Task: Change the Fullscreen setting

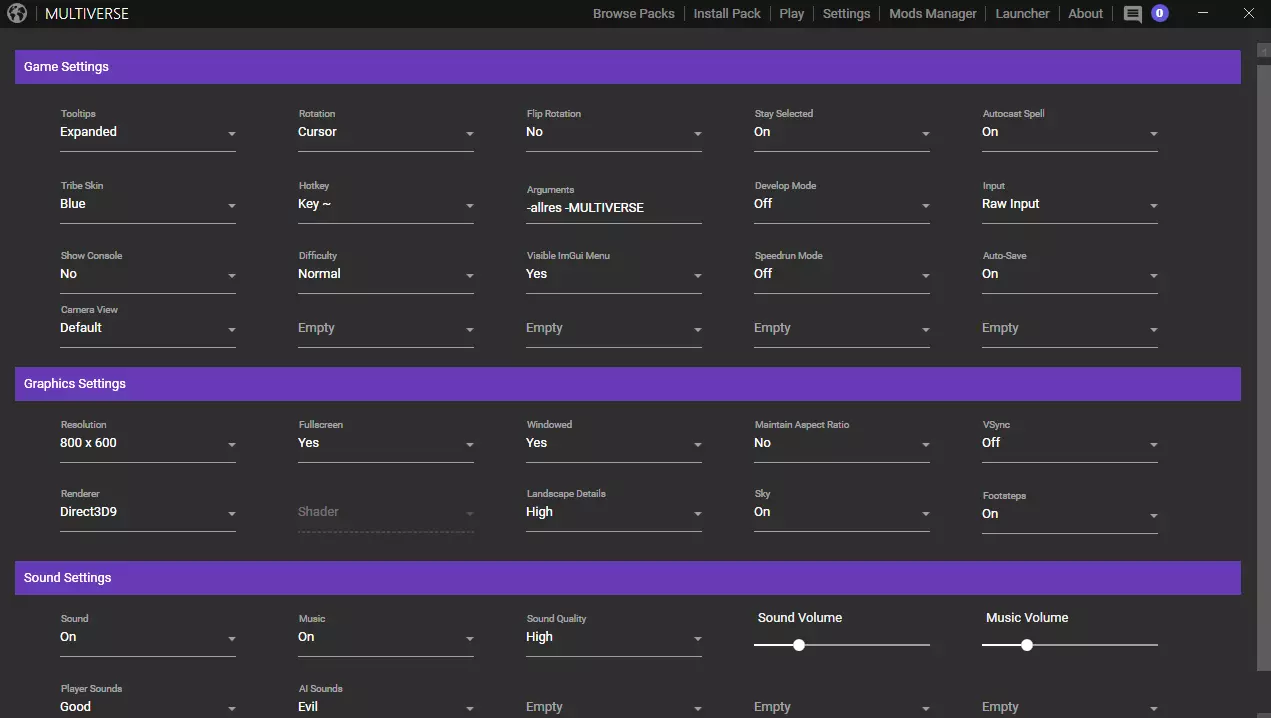Action: (x=386, y=443)
